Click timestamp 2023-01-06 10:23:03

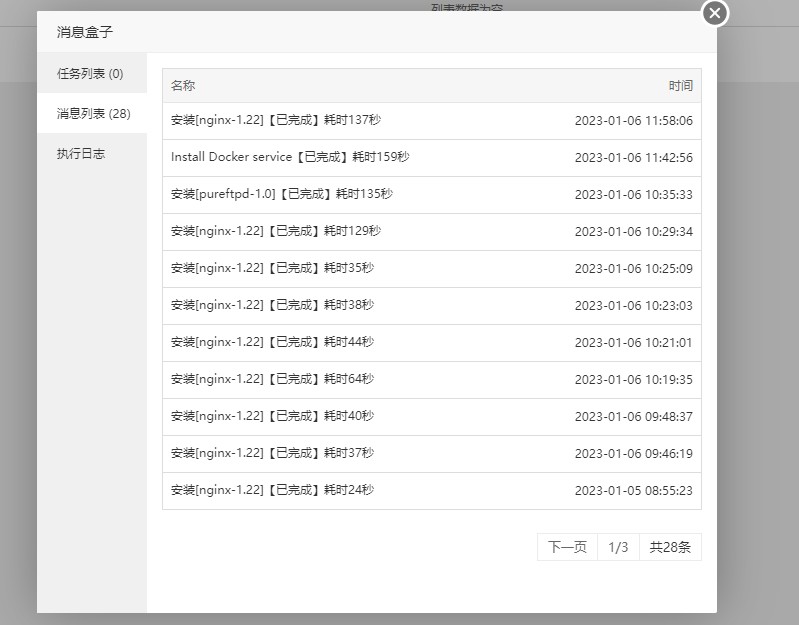tap(633, 306)
